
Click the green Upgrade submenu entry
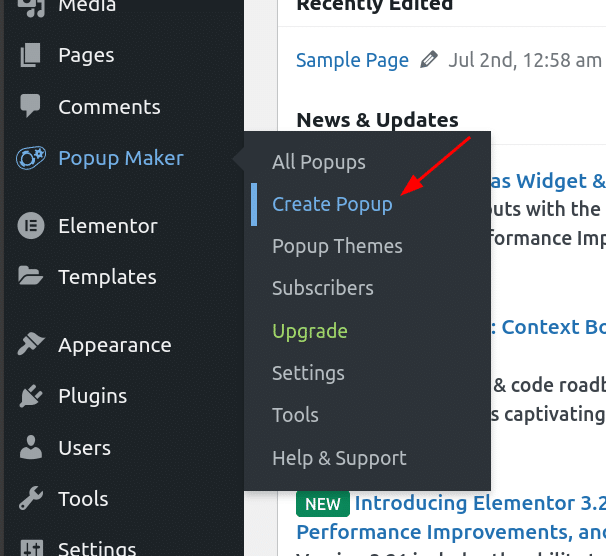point(310,331)
